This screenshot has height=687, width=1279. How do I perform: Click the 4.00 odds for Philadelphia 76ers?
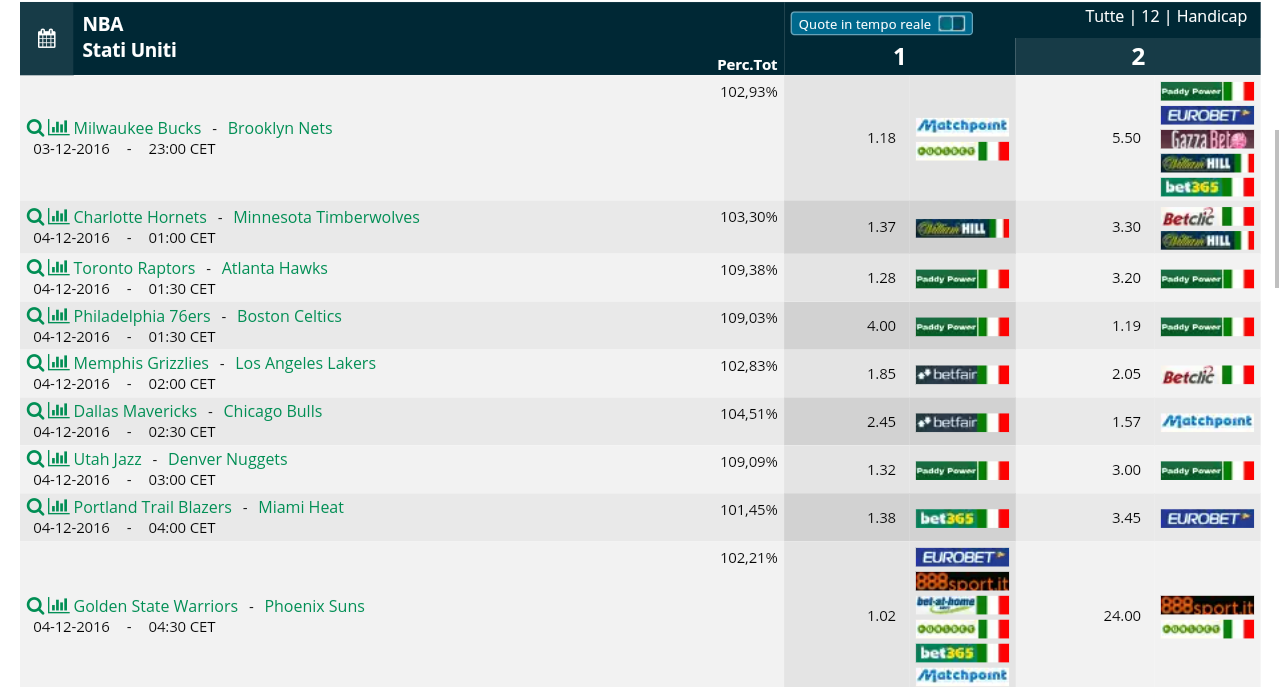(881, 326)
